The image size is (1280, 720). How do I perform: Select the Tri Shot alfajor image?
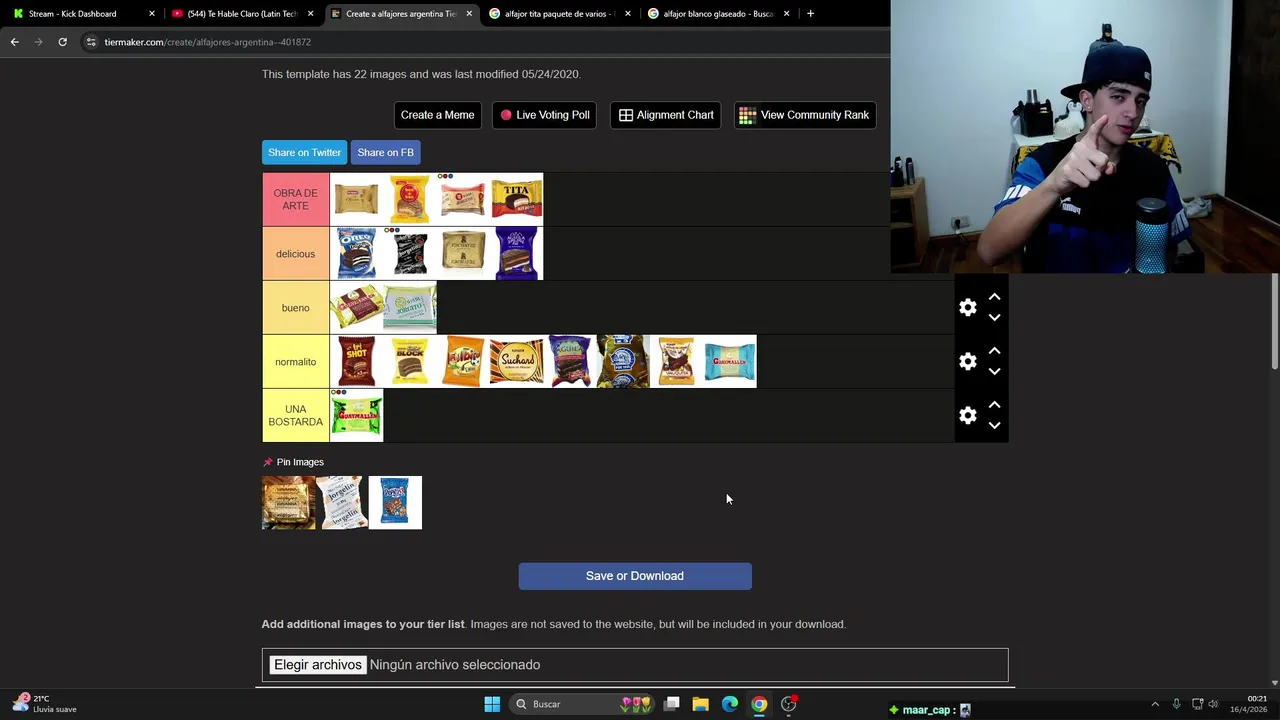356,362
